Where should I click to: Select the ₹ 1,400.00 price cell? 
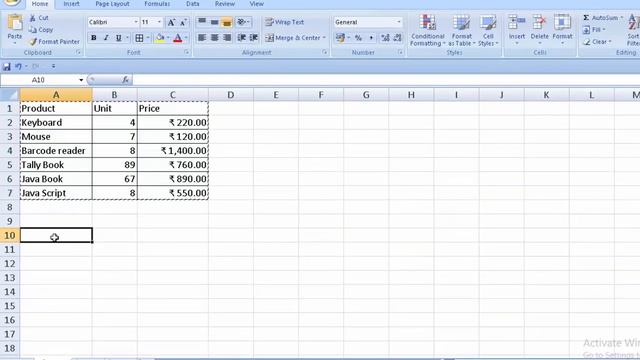(x=173, y=151)
